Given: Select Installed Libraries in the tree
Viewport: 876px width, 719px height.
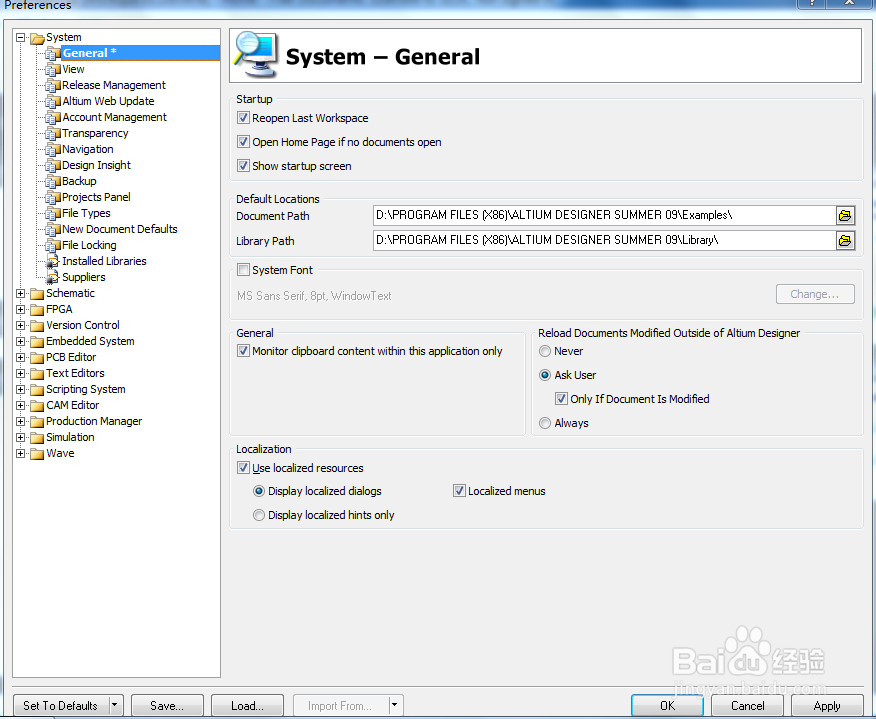Looking at the screenshot, I should (x=104, y=261).
